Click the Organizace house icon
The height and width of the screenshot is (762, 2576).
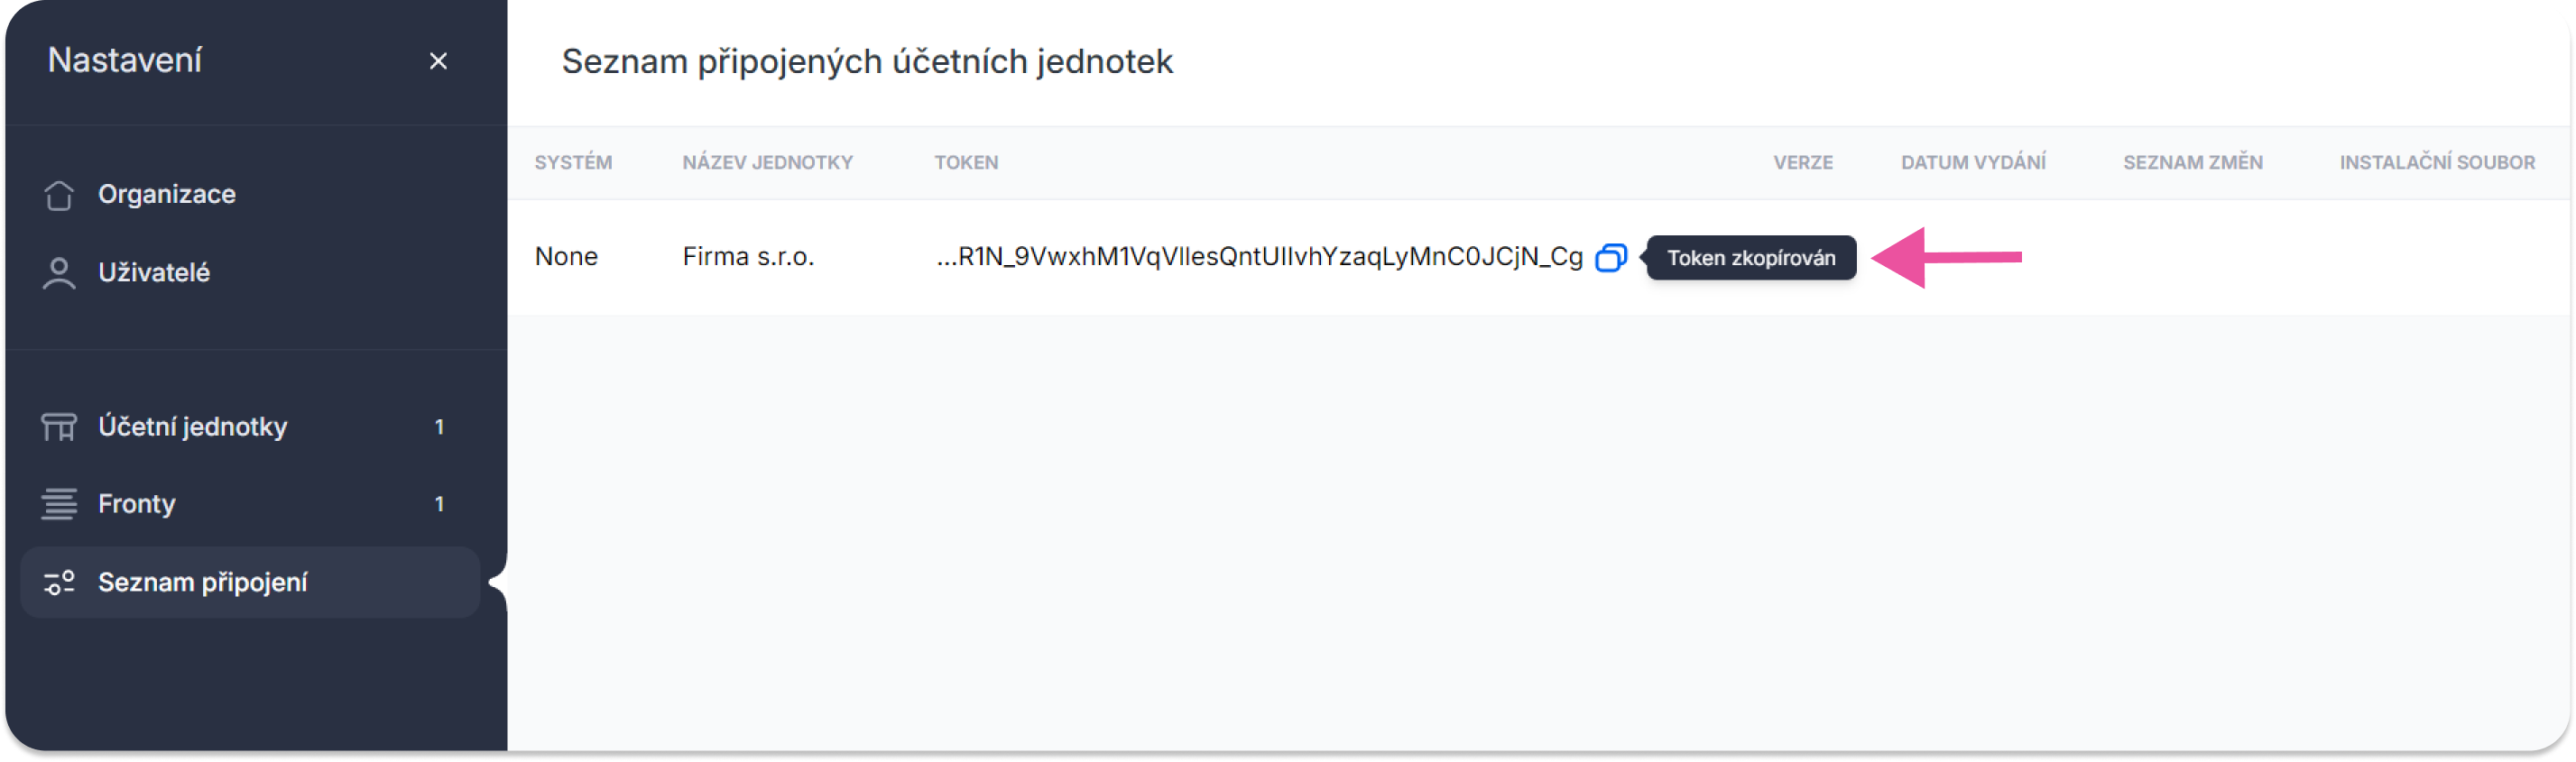(59, 195)
